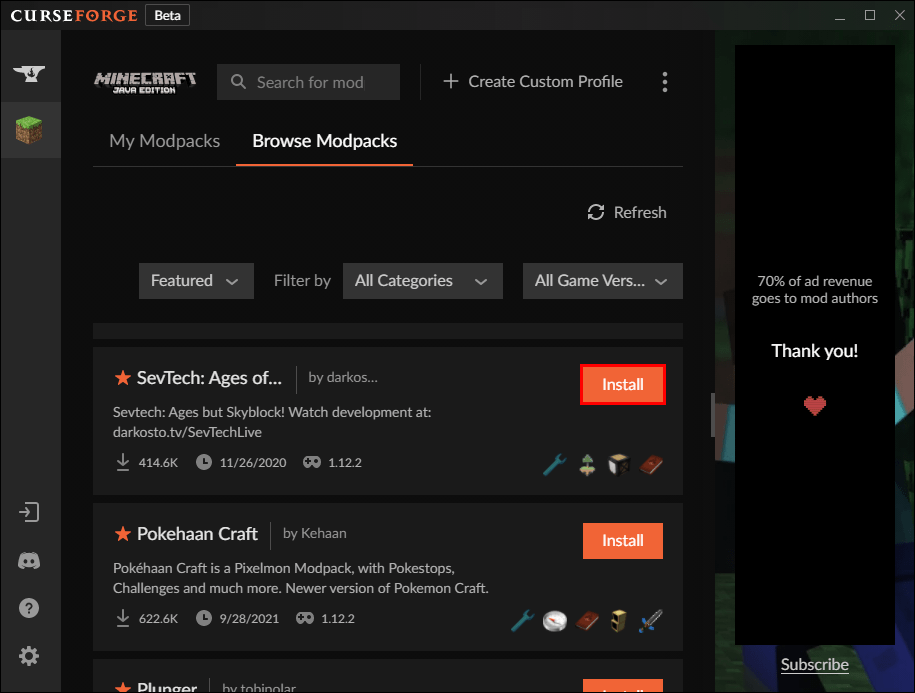This screenshot has height=693, width=915.
Task: Install the Pokehaan Craft modpack
Action: (x=623, y=541)
